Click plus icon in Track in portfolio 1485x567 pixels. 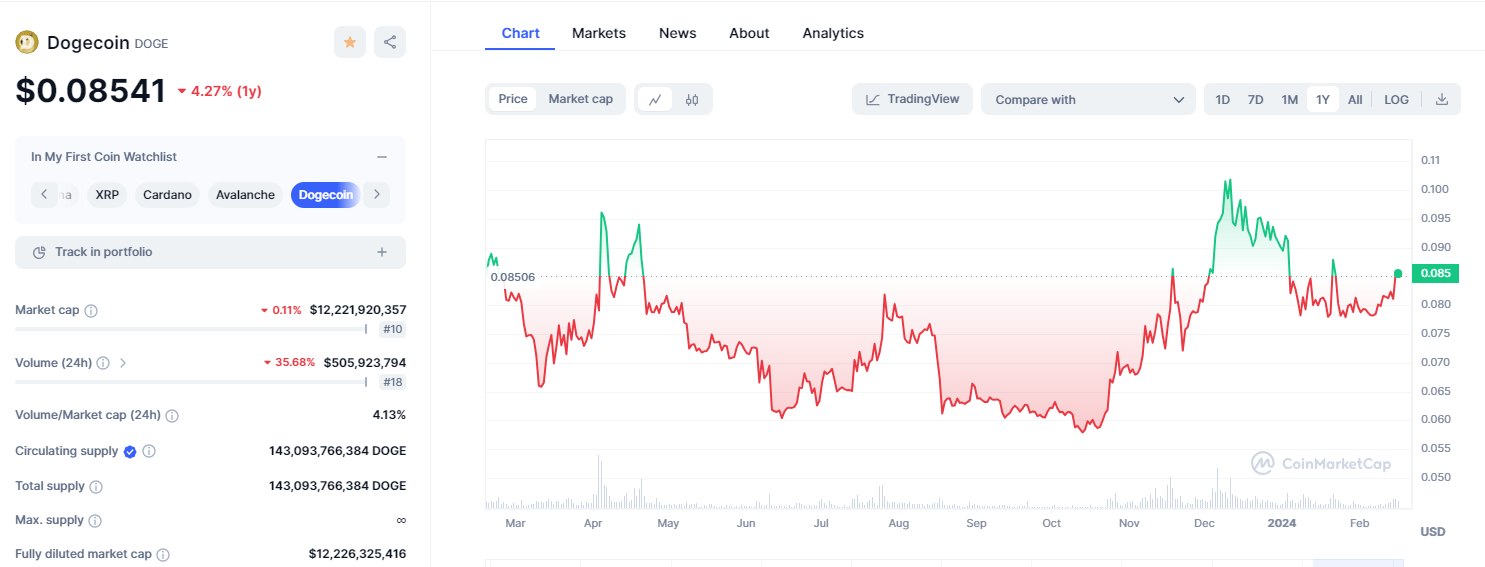(x=382, y=252)
